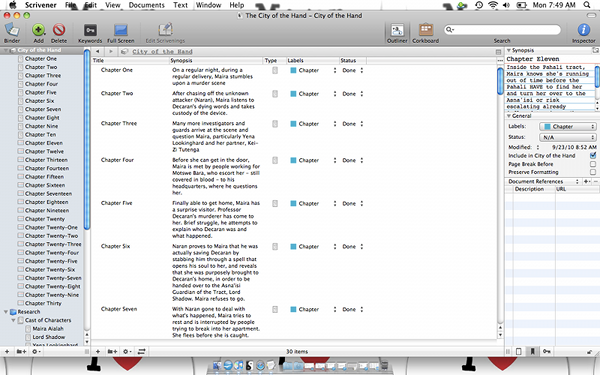Open the Text menu
Viewport: 600px width, 375px height.
[x=180, y=5]
